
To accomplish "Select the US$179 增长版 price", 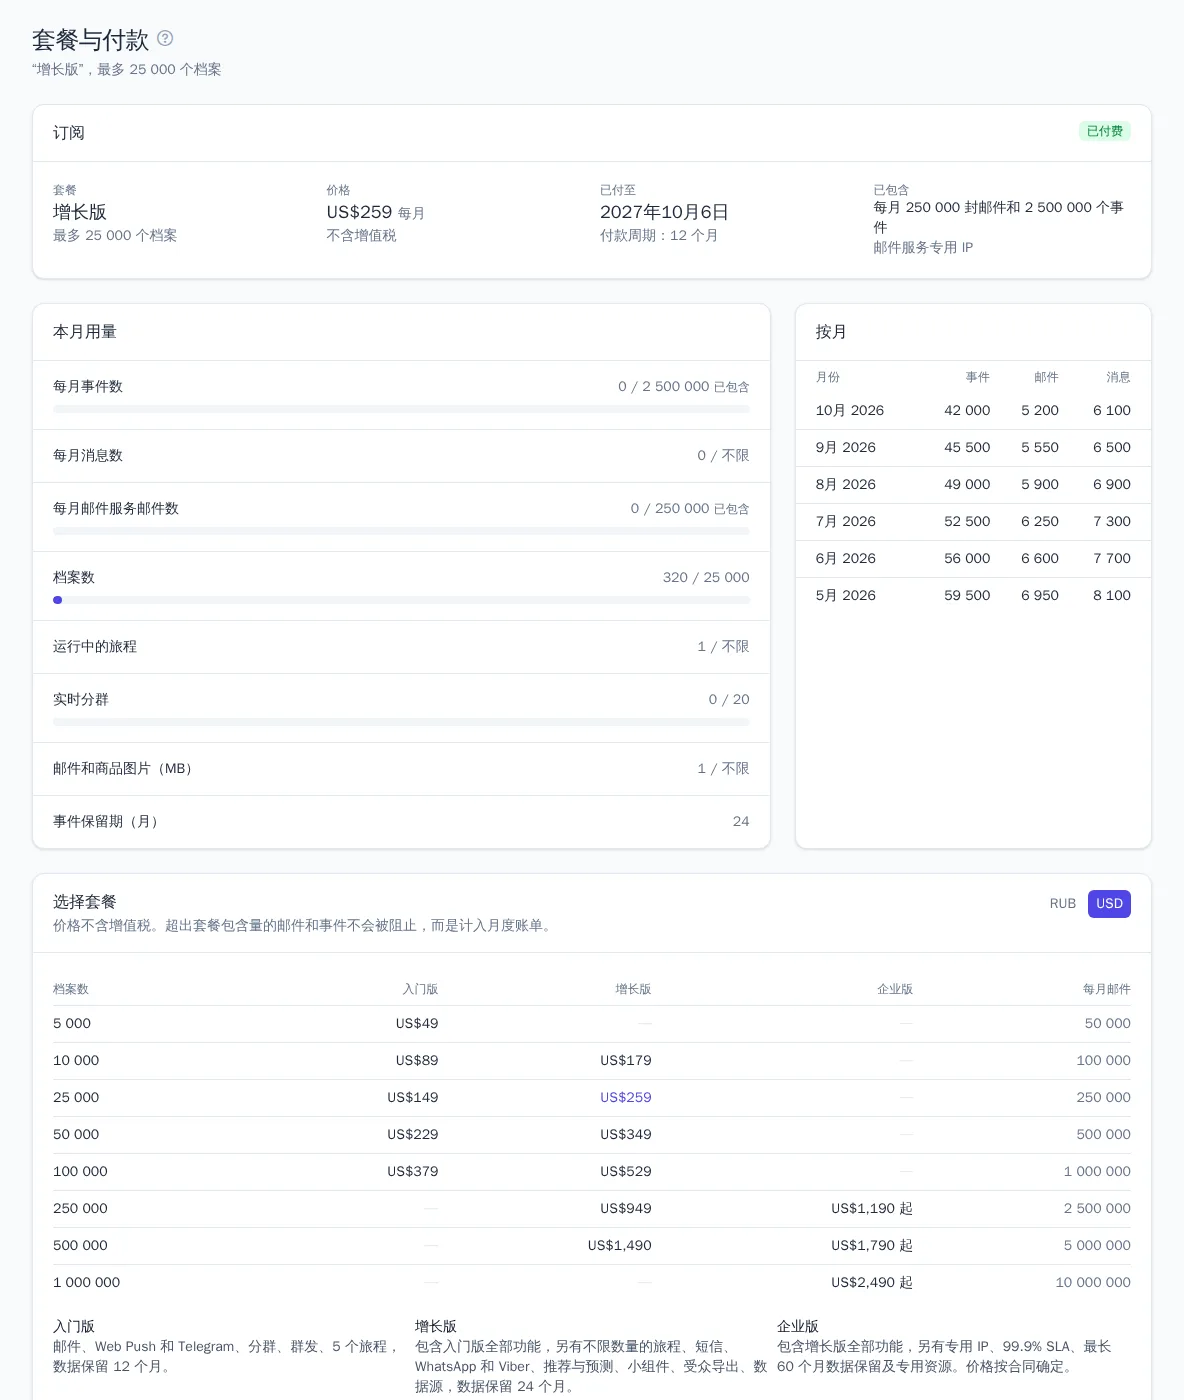I will tap(626, 1060).
